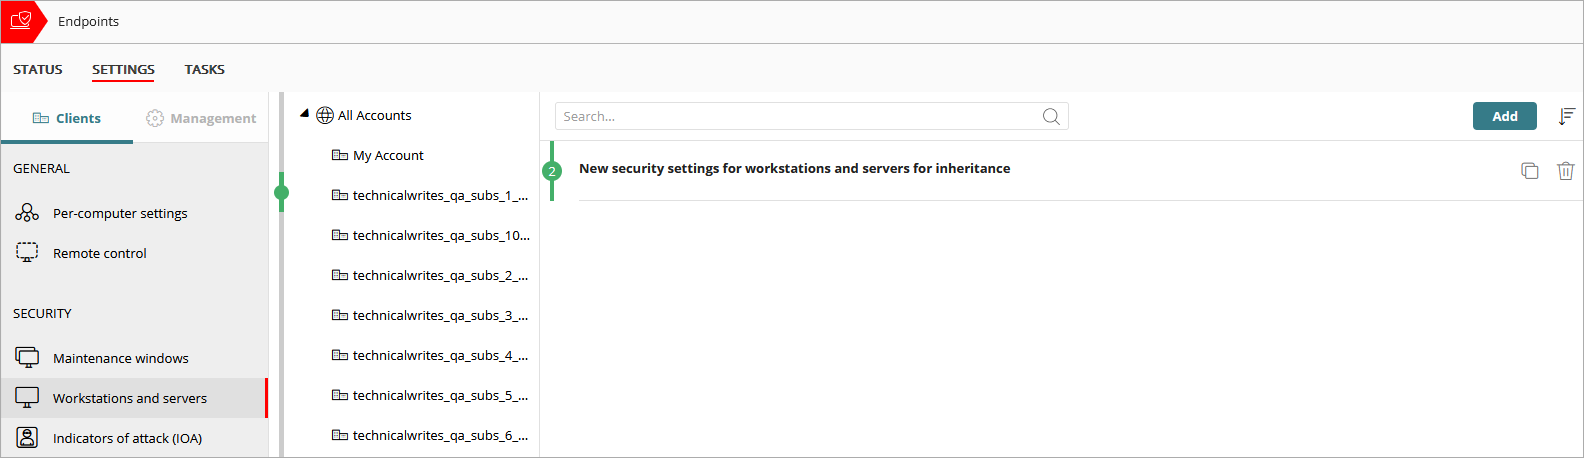Open Remote control settings
The width and height of the screenshot is (1584, 458).
(x=99, y=253)
